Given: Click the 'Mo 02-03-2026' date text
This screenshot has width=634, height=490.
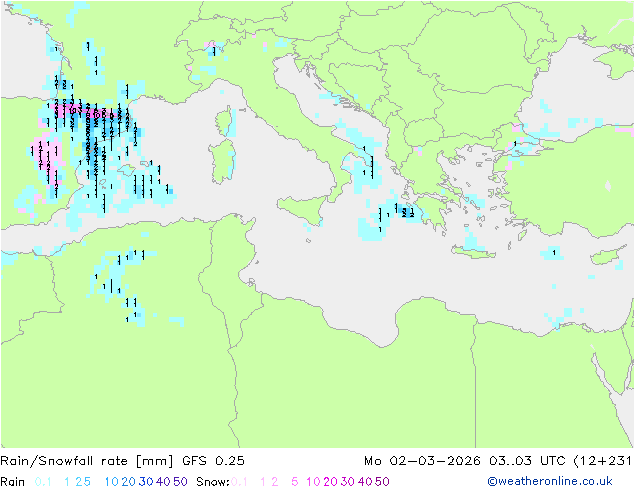Looking at the screenshot, I should [x=422, y=461].
